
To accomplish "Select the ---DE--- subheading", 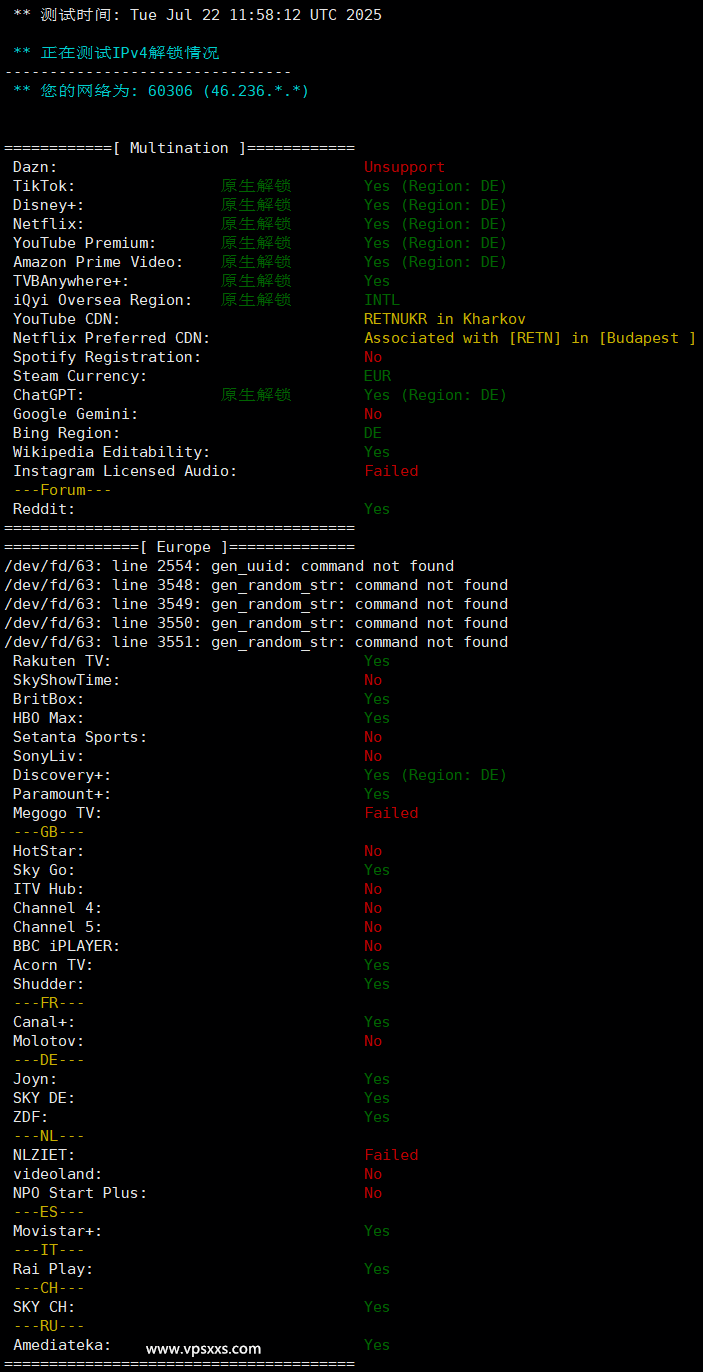I will coord(49,1060).
